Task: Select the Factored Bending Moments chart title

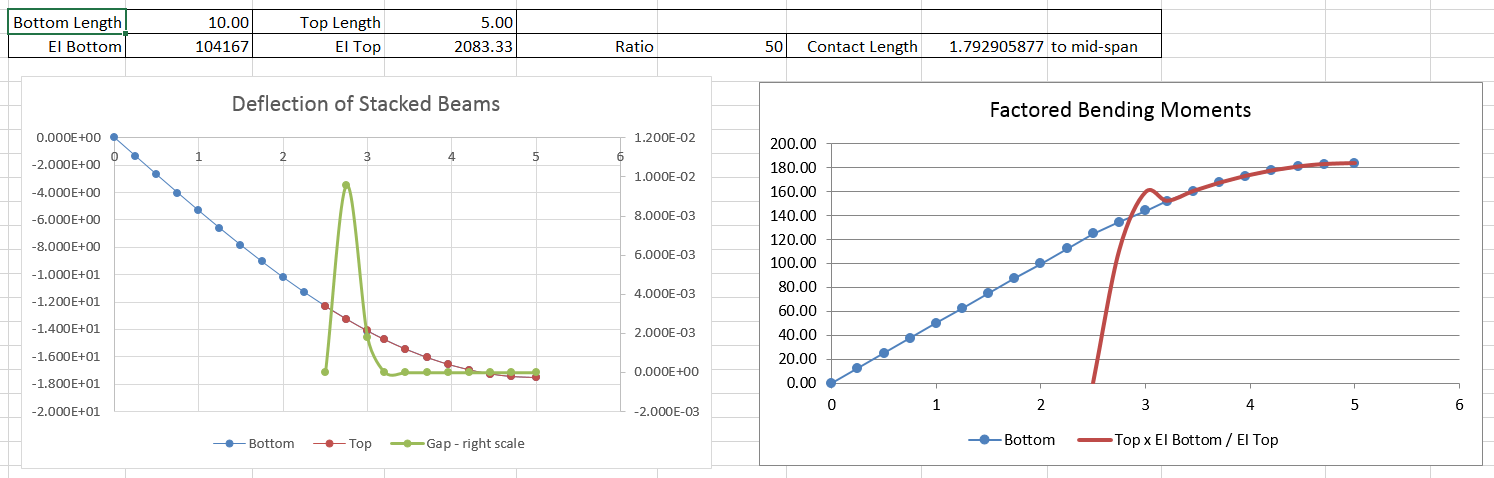Action: (x=1119, y=110)
